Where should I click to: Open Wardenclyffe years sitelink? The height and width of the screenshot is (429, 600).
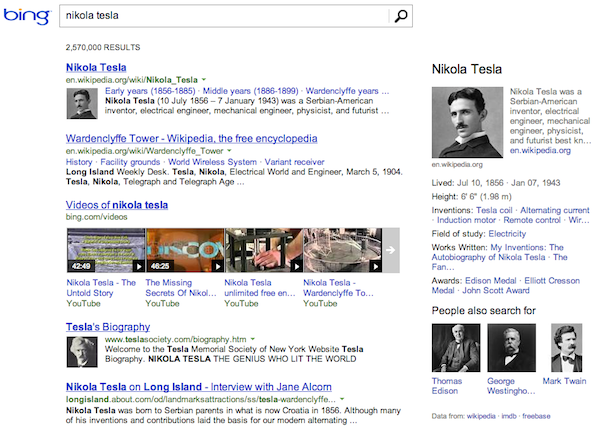(347, 91)
